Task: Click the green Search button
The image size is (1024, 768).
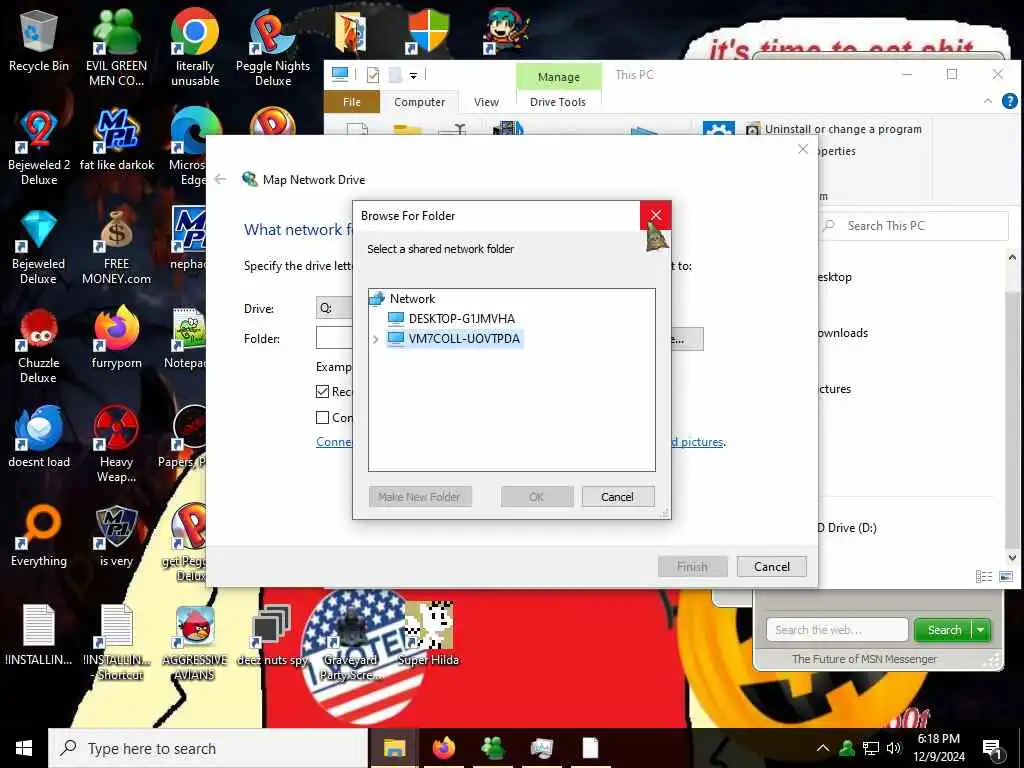Action: click(x=944, y=630)
